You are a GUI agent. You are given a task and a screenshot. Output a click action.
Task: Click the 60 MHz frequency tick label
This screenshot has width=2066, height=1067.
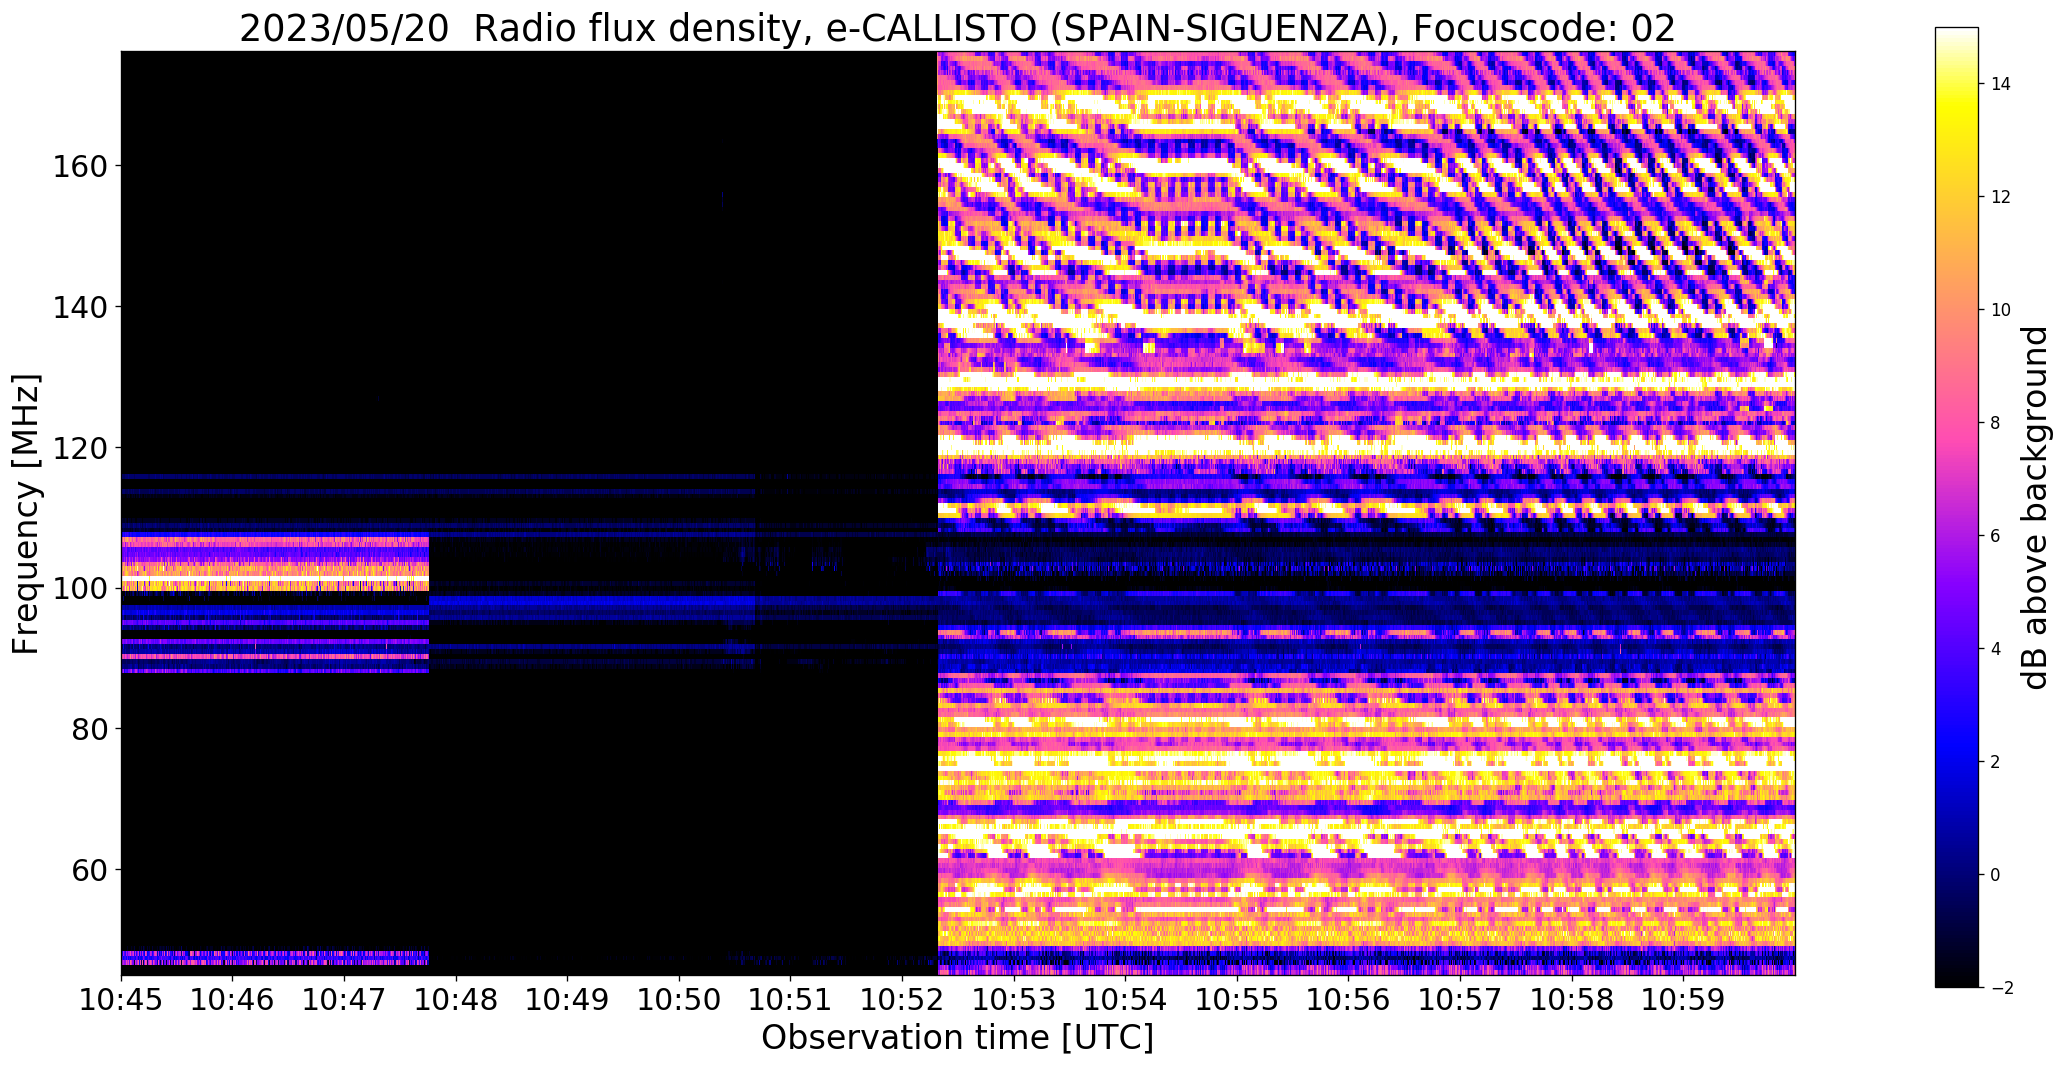pyautogui.click(x=88, y=870)
